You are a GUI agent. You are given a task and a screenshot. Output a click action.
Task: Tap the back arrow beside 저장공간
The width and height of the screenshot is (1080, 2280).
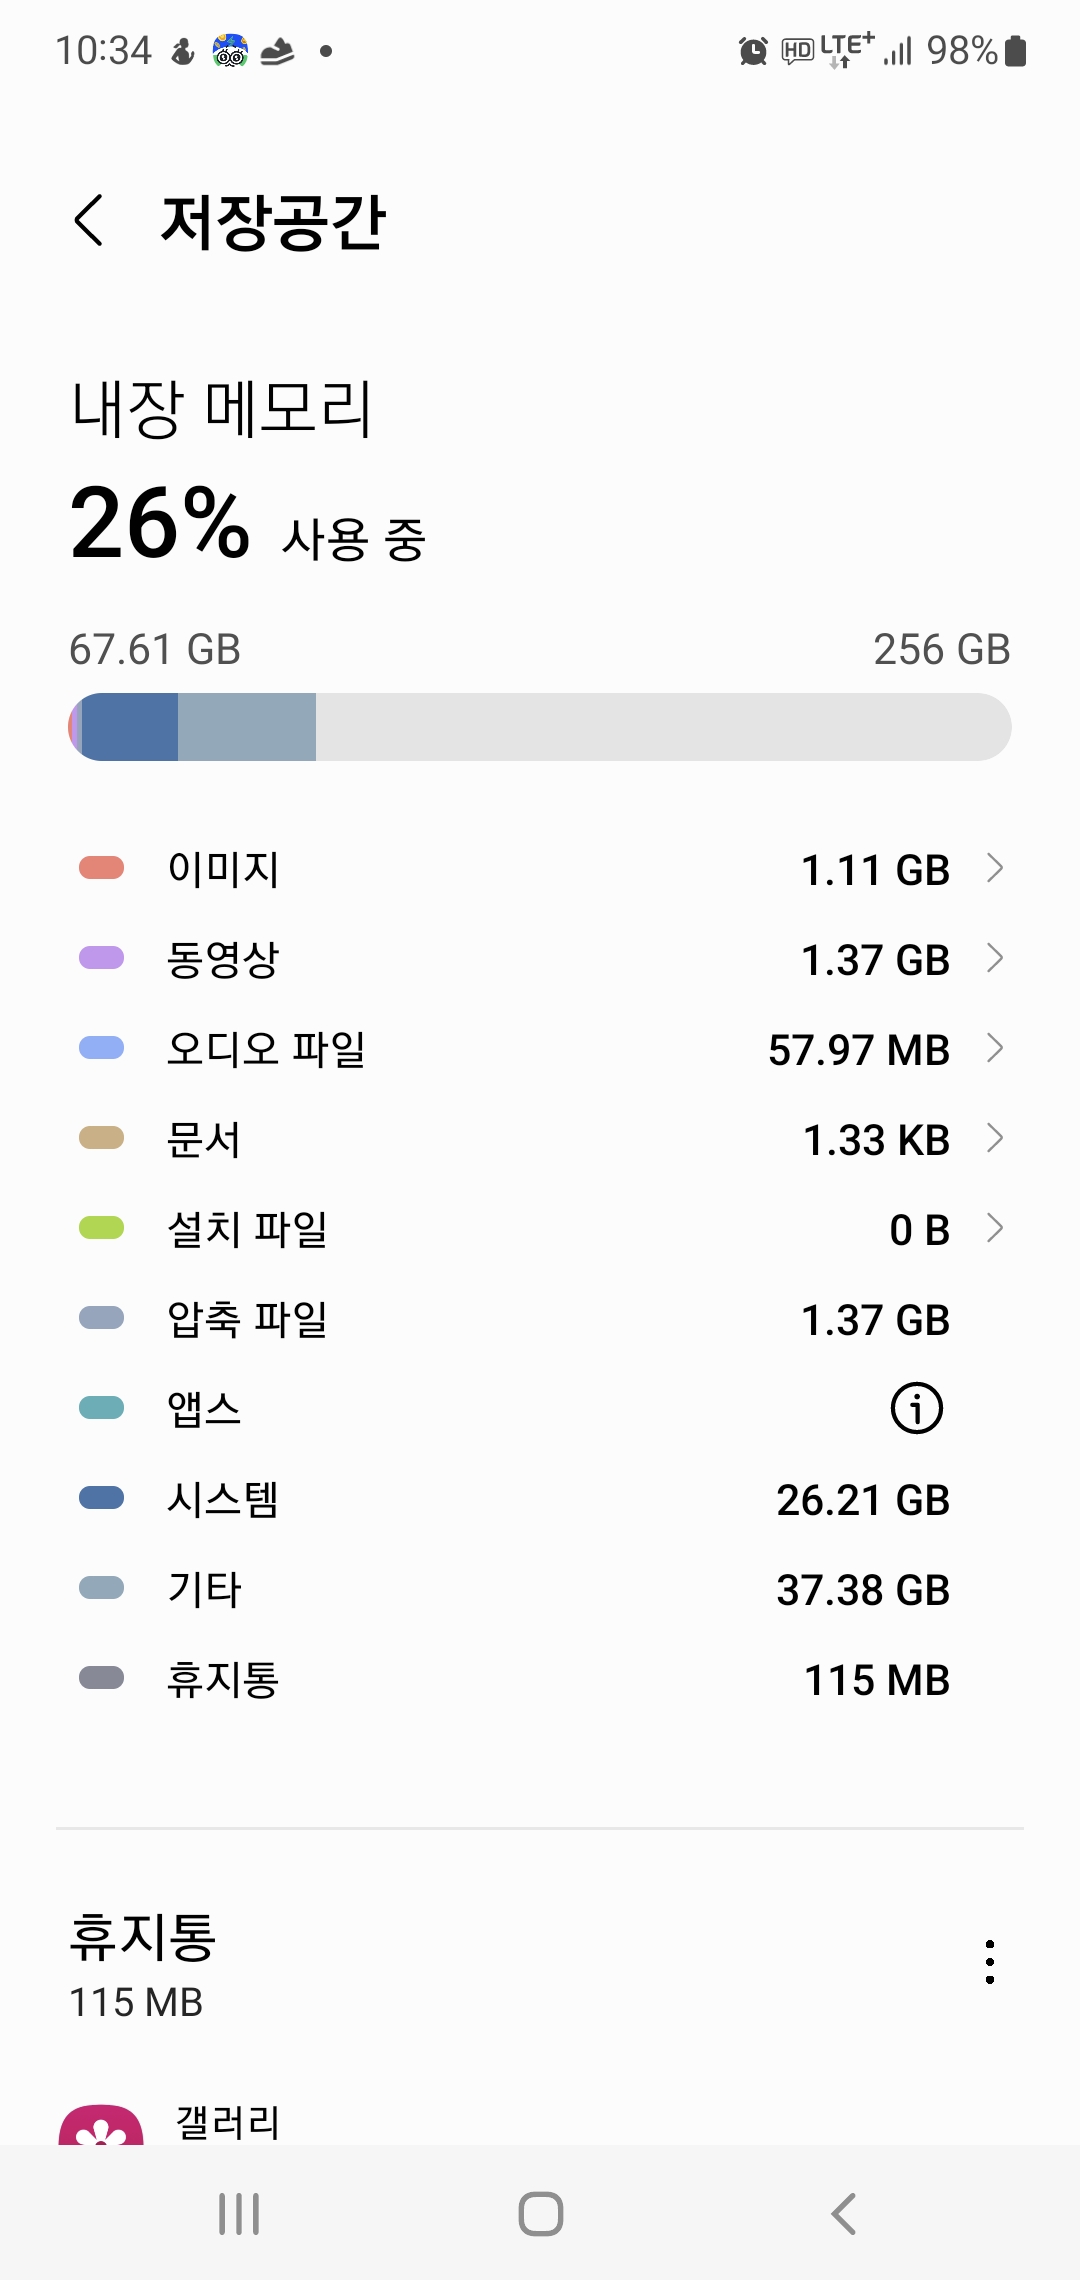(89, 220)
